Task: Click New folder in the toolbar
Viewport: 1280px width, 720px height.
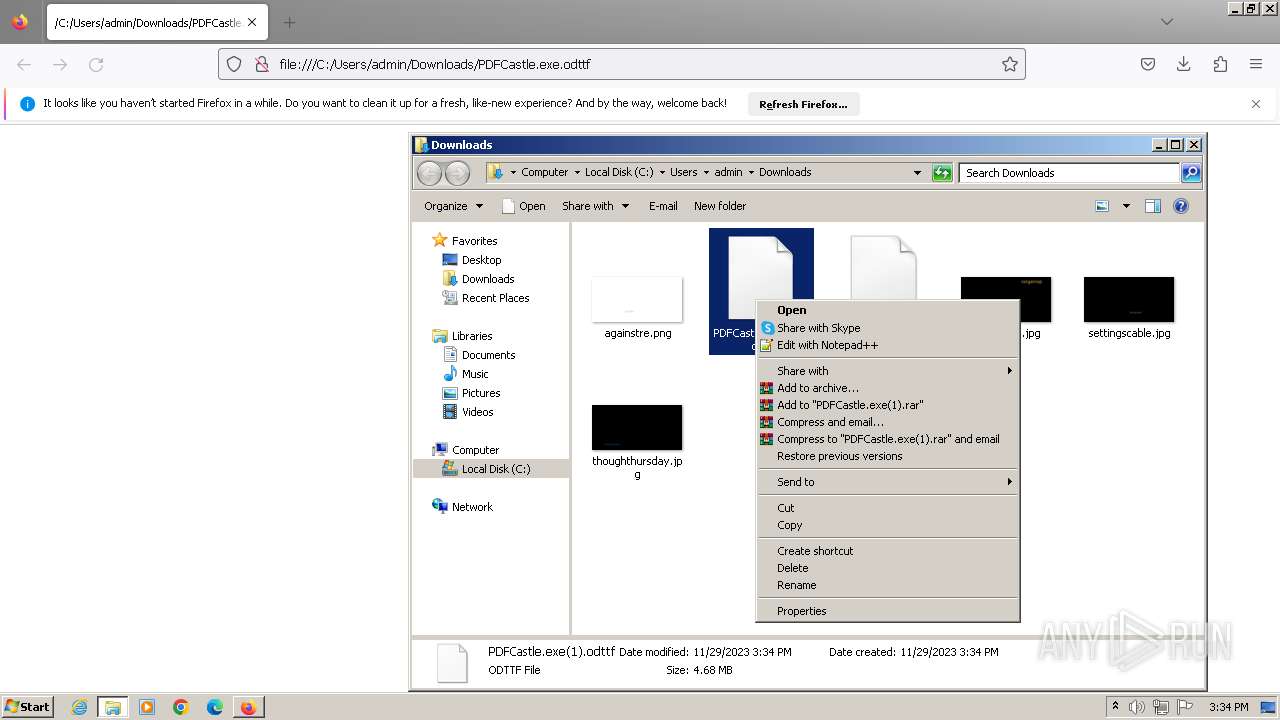Action: tap(720, 206)
